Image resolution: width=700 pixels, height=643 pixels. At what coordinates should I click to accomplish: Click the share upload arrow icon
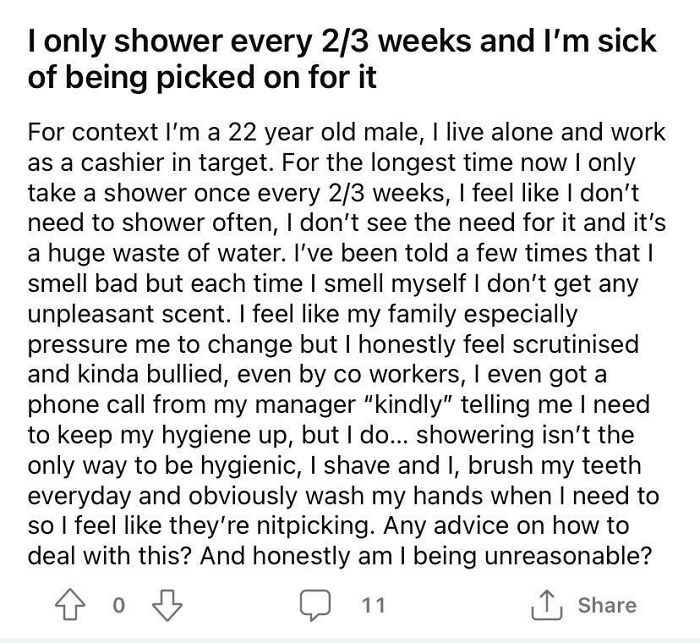546,605
